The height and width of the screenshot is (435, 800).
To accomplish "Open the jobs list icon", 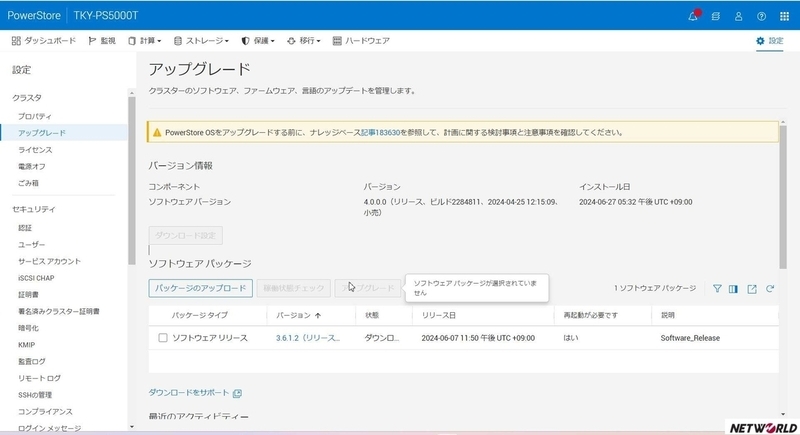I will click(x=716, y=16).
